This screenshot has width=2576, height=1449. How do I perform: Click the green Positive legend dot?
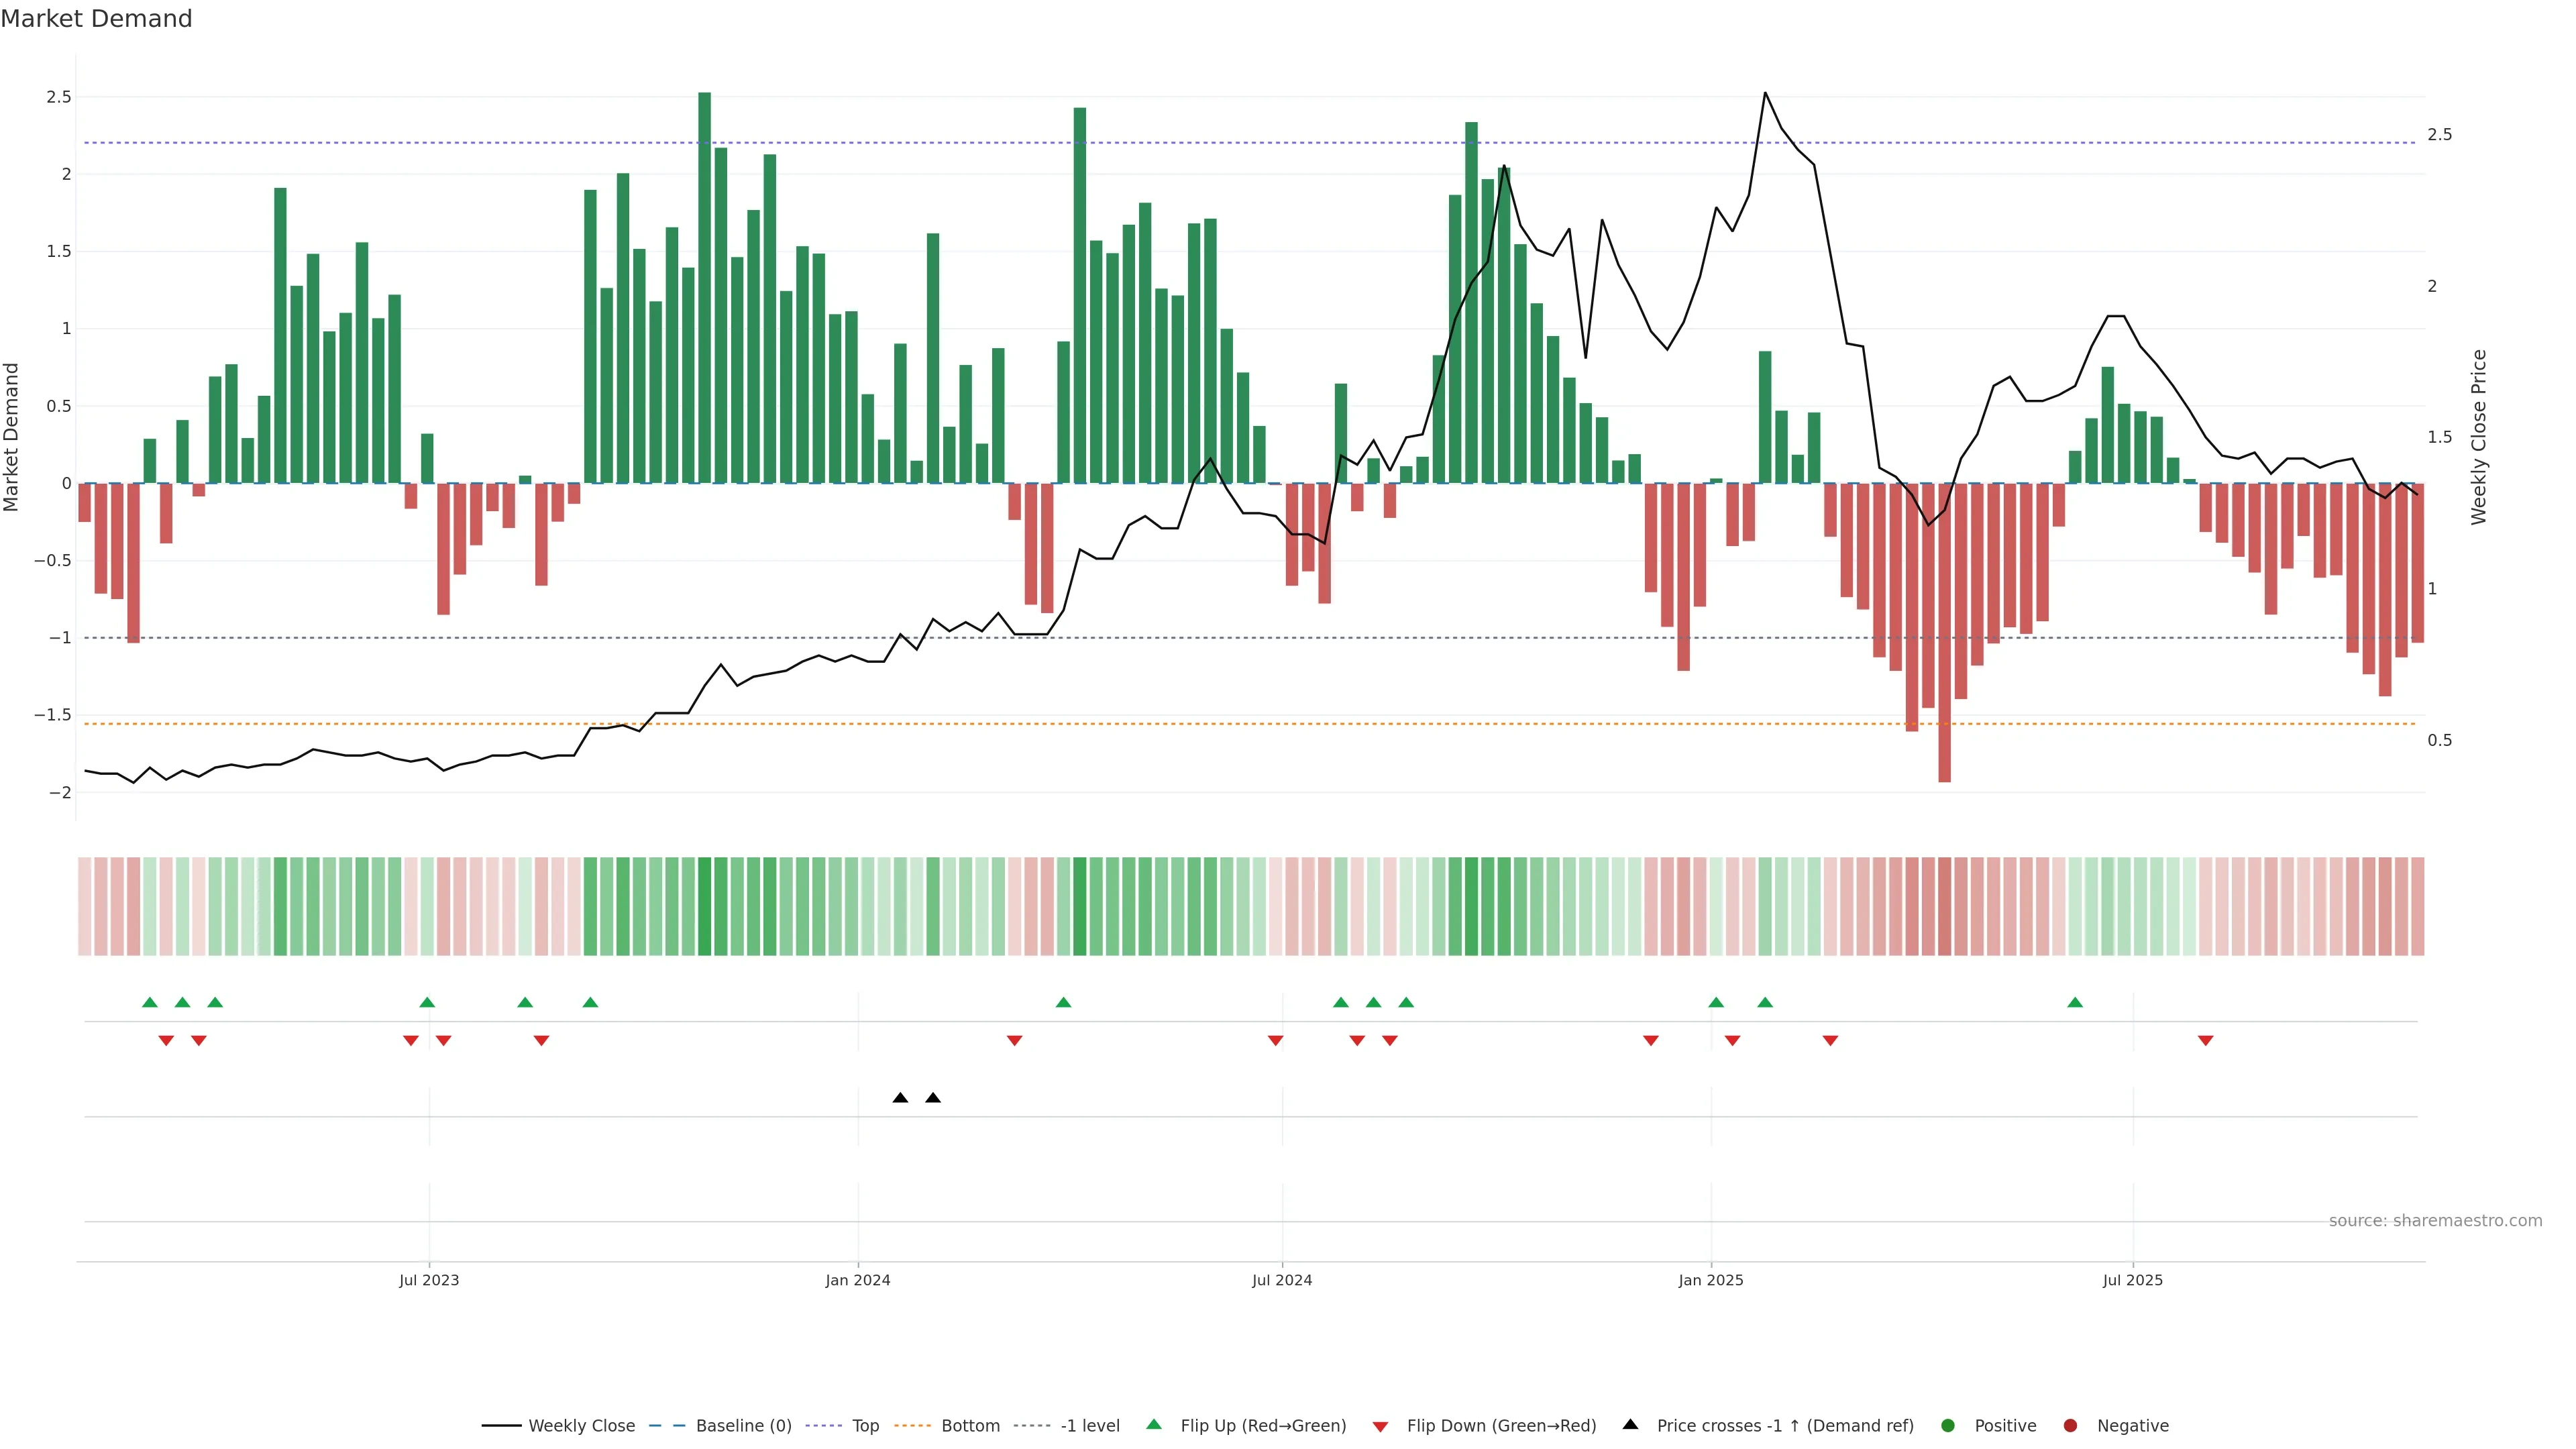click(x=1947, y=1425)
